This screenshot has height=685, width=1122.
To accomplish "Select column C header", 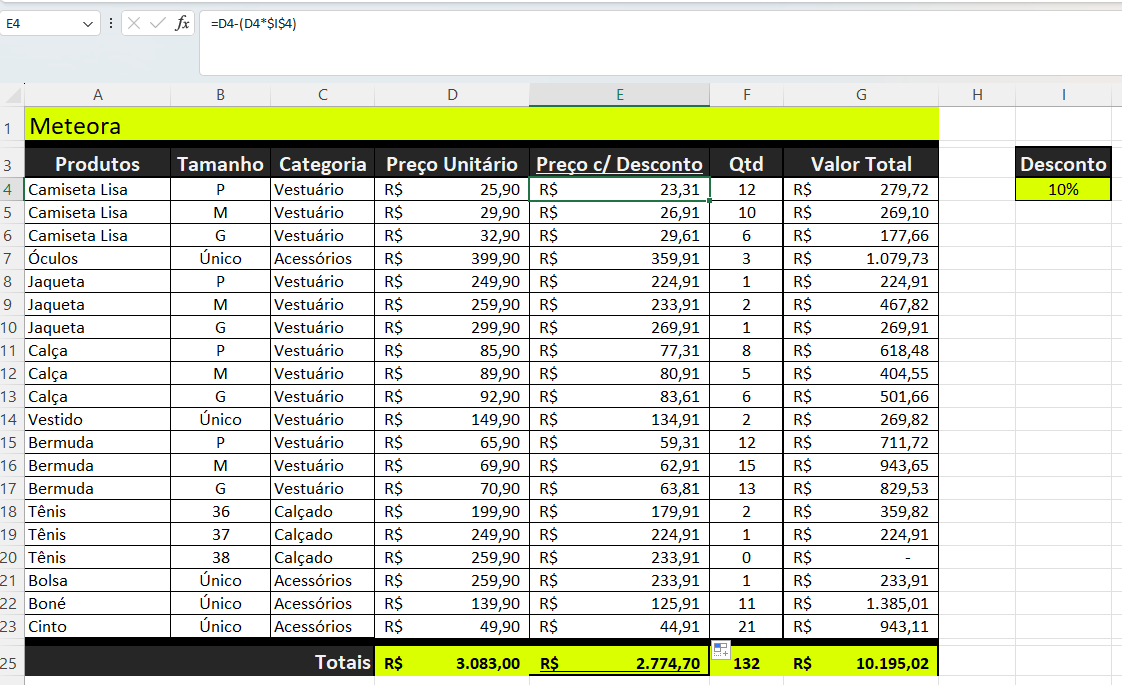I will pyautogui.click(x=323, y=94).
